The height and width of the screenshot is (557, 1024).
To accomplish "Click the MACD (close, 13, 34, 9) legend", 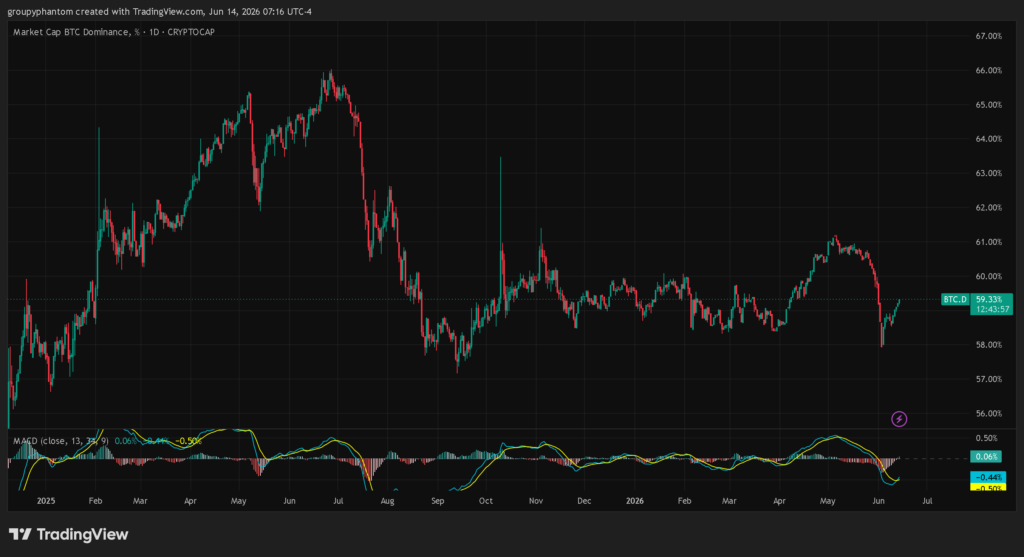I will pos(61,441).
